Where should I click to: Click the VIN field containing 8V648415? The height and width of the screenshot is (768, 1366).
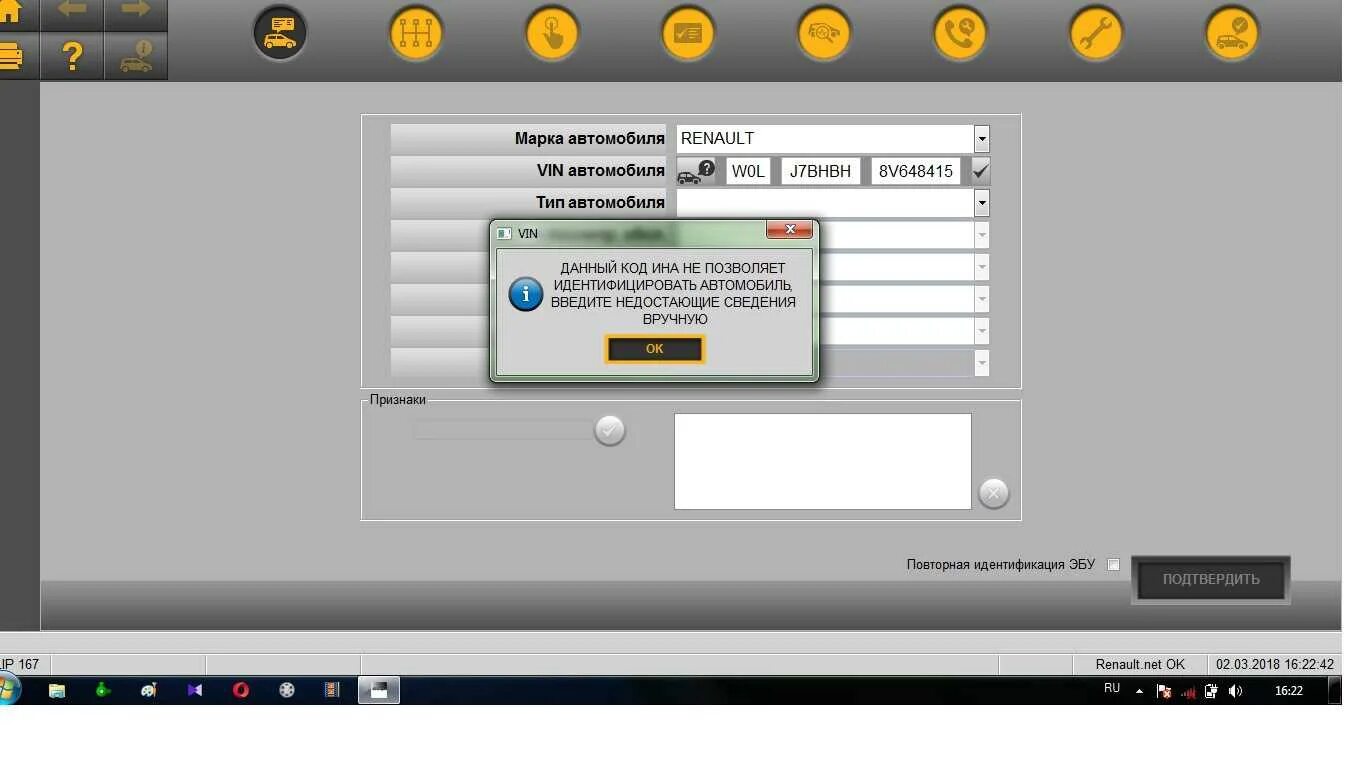[916, 171]
